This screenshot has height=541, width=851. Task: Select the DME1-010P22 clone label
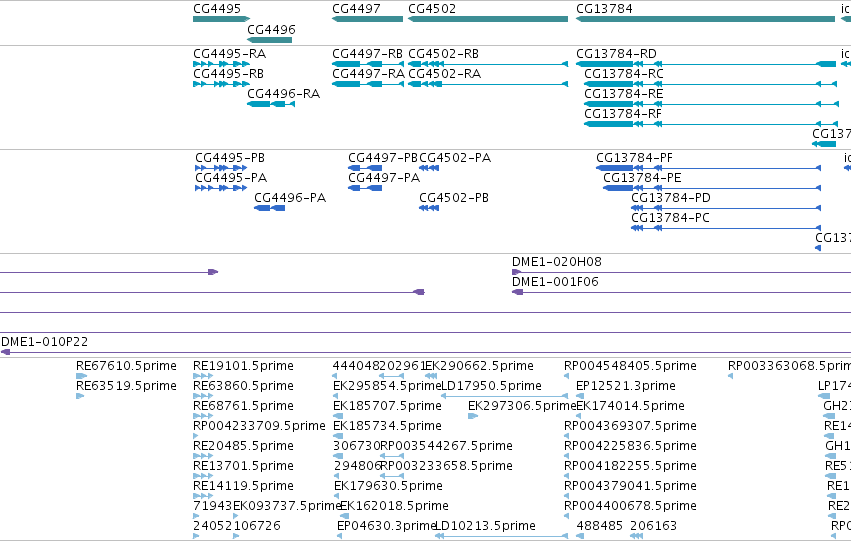(x=45, y=342)
